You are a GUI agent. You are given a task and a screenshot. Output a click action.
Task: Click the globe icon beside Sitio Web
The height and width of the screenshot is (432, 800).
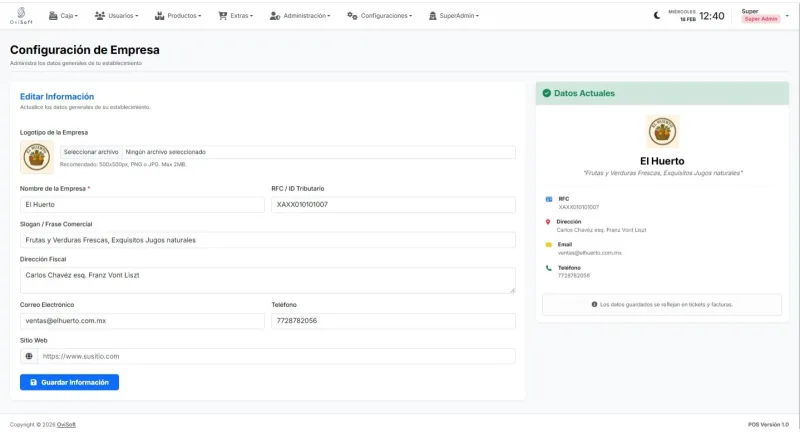click(x=29, y=356)
